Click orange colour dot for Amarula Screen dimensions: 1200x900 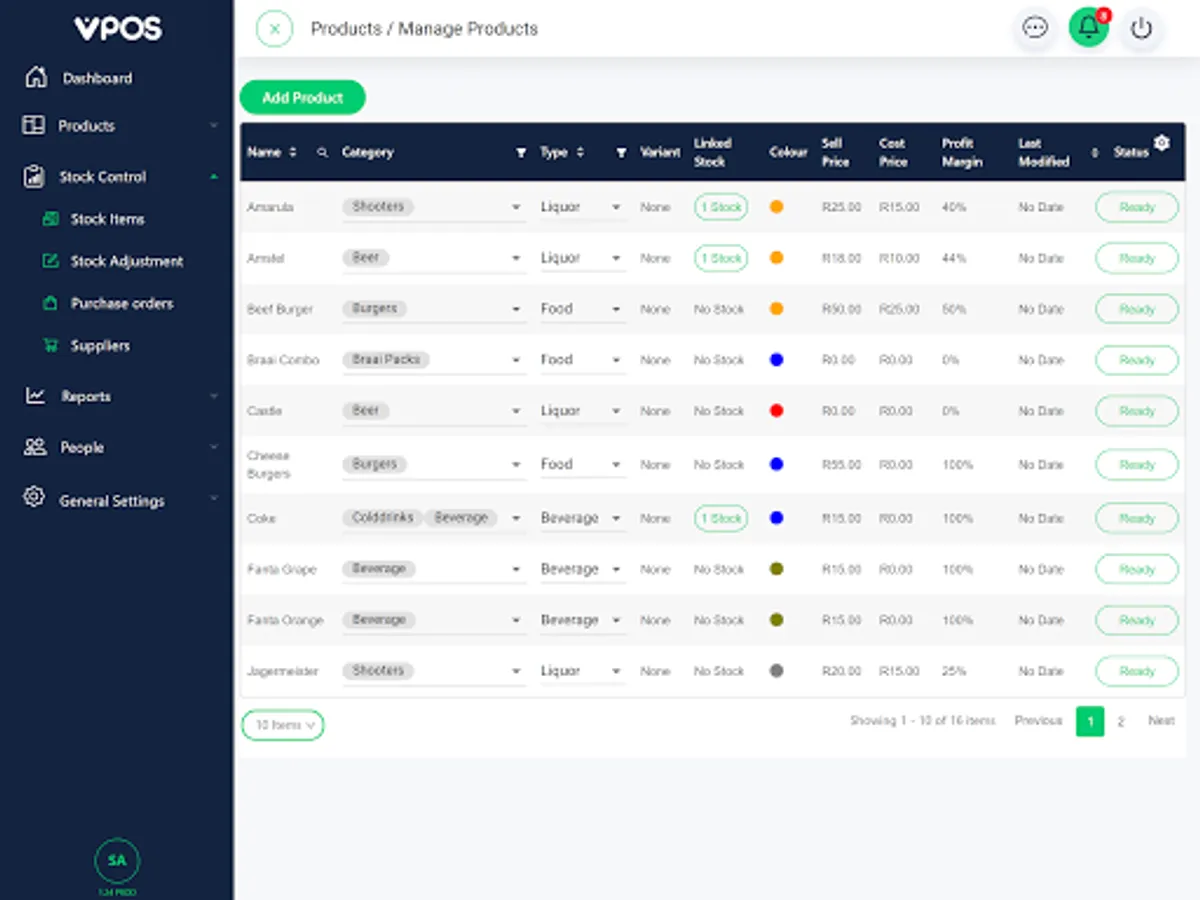(x=776, y=207)
